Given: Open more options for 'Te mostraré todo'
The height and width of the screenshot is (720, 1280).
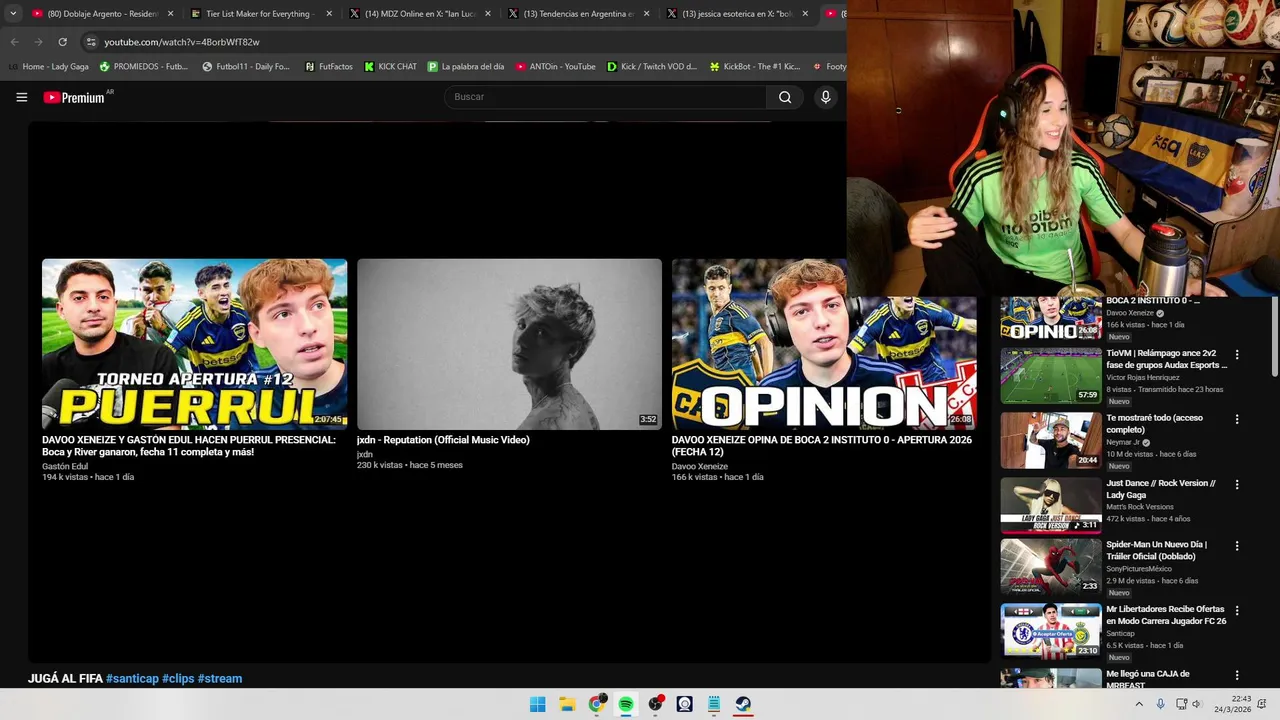Looking at the screenshot, I should coord(1237,419).
